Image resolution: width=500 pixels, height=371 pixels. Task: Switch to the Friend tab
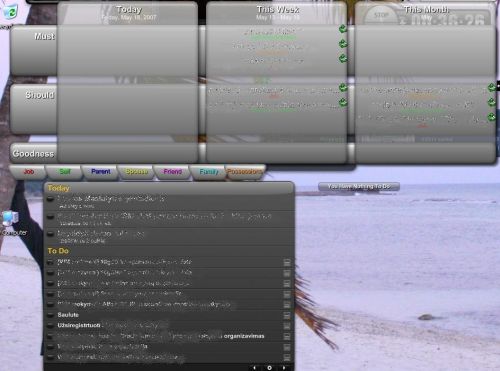pos(173,172)
